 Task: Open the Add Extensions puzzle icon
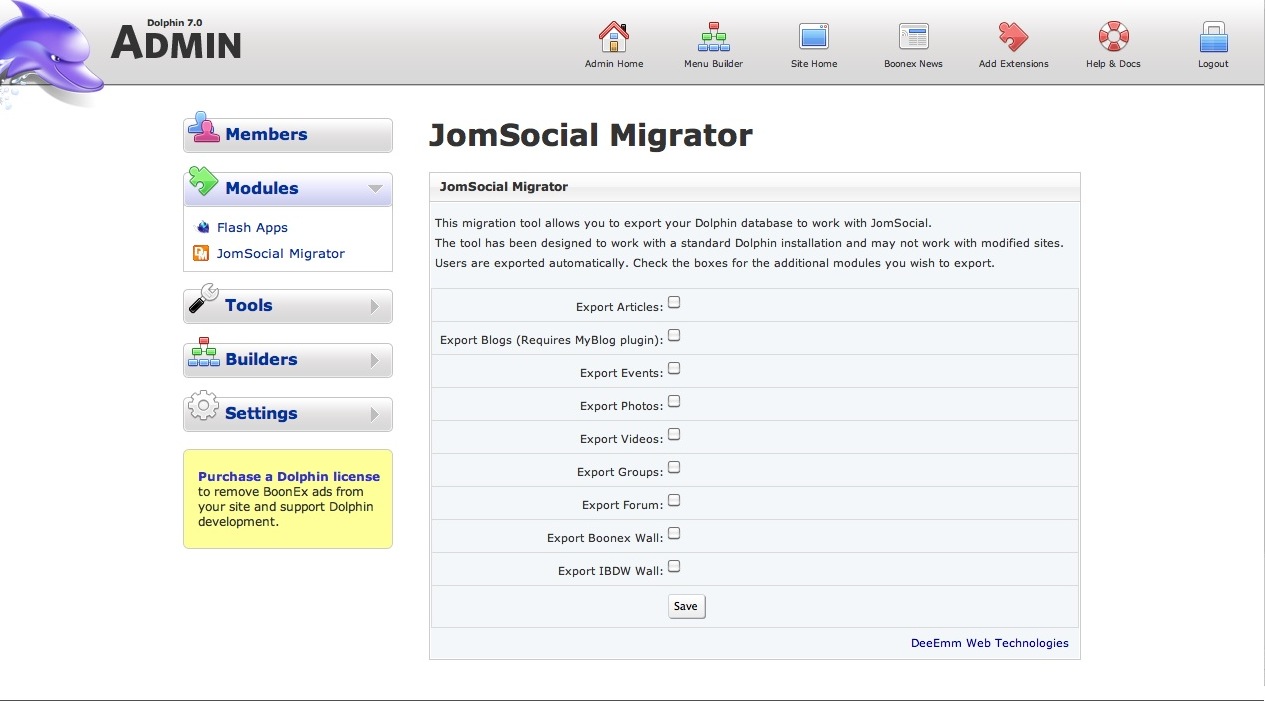point(1013,37)
